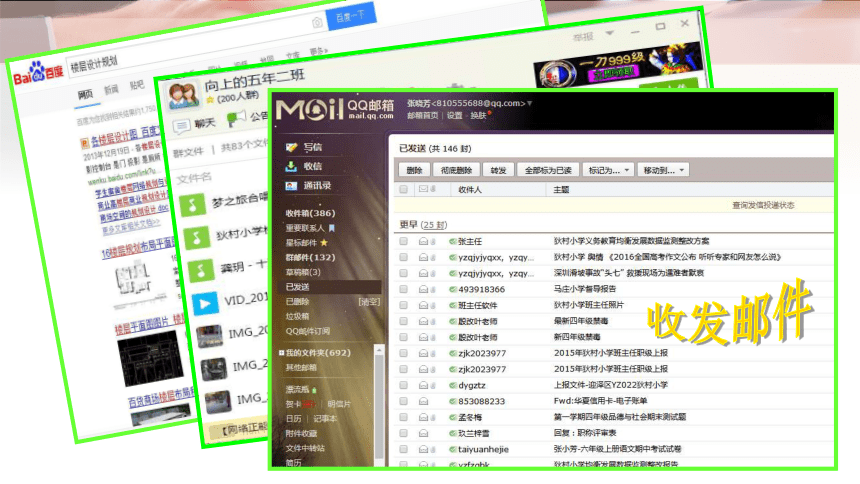
Task: Click sidebar scrollbar up arrow
Action: pos(379,350)
